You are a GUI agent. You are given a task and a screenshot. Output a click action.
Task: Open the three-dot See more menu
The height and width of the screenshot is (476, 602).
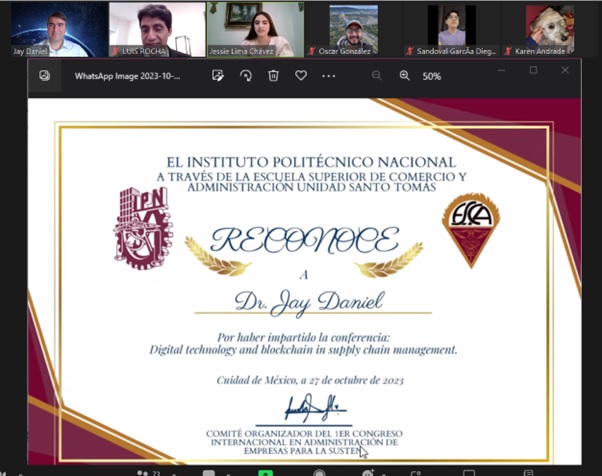[x=329, y=76]
